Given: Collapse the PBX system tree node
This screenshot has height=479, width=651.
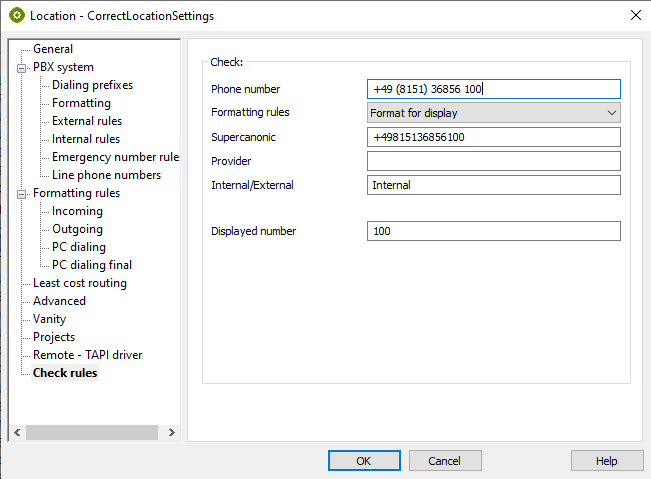Looking at the screenshot, I should (x=22, y=67).
